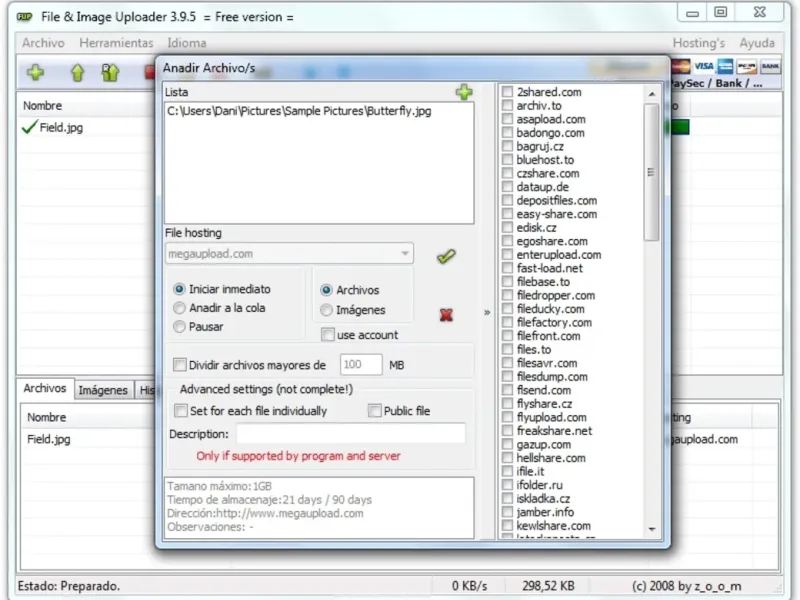The image size is (800, 600).
Task: Click the double green arrows toolbar icon
Action: [x=110, y=73]
